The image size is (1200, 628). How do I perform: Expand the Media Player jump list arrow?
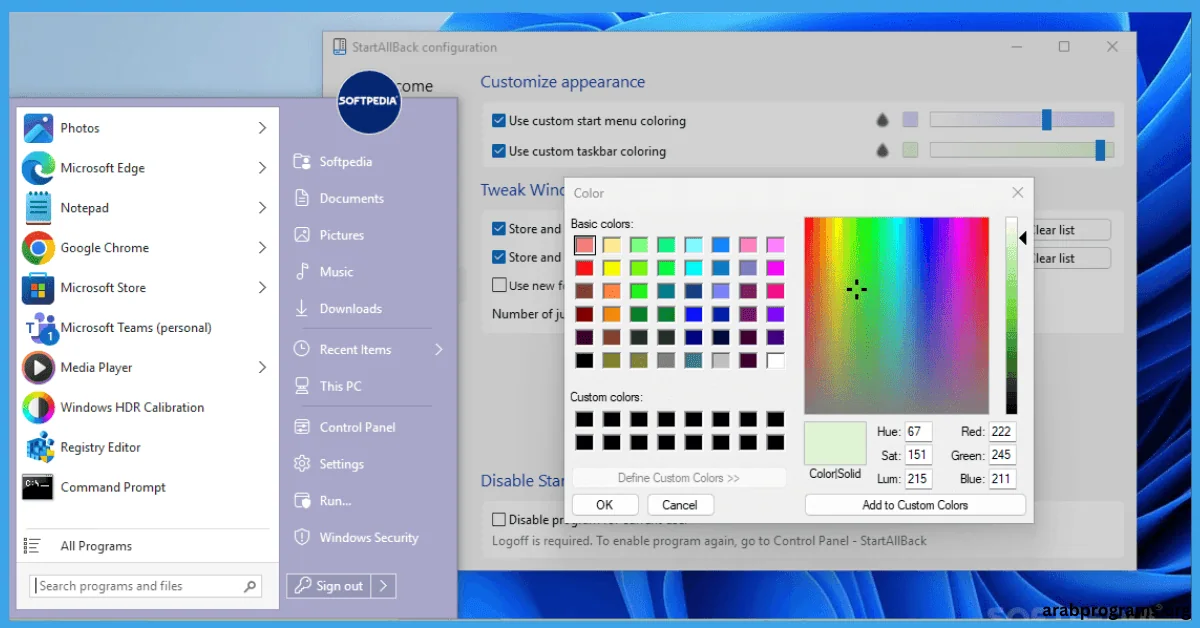pos(262,368)
